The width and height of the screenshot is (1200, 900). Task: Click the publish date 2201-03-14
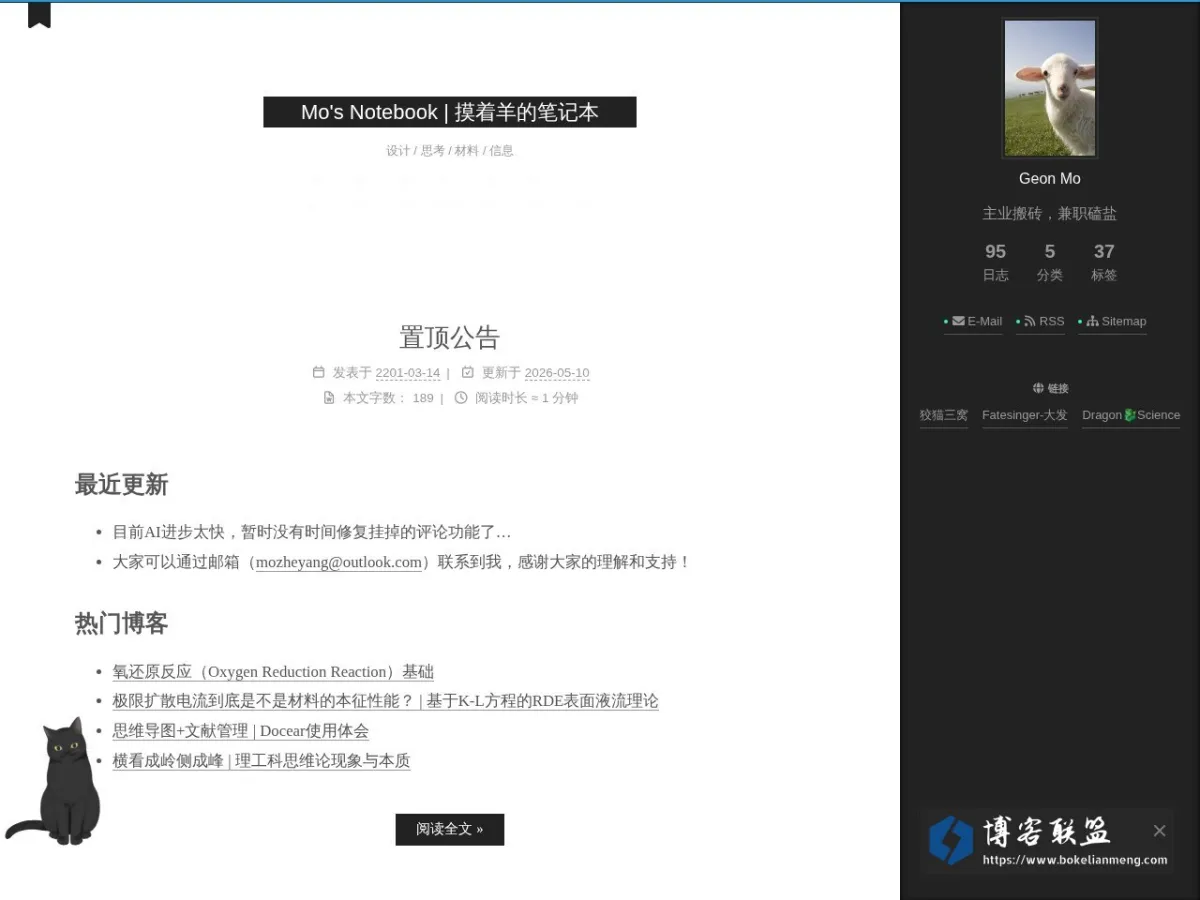(x=408, y=373)
